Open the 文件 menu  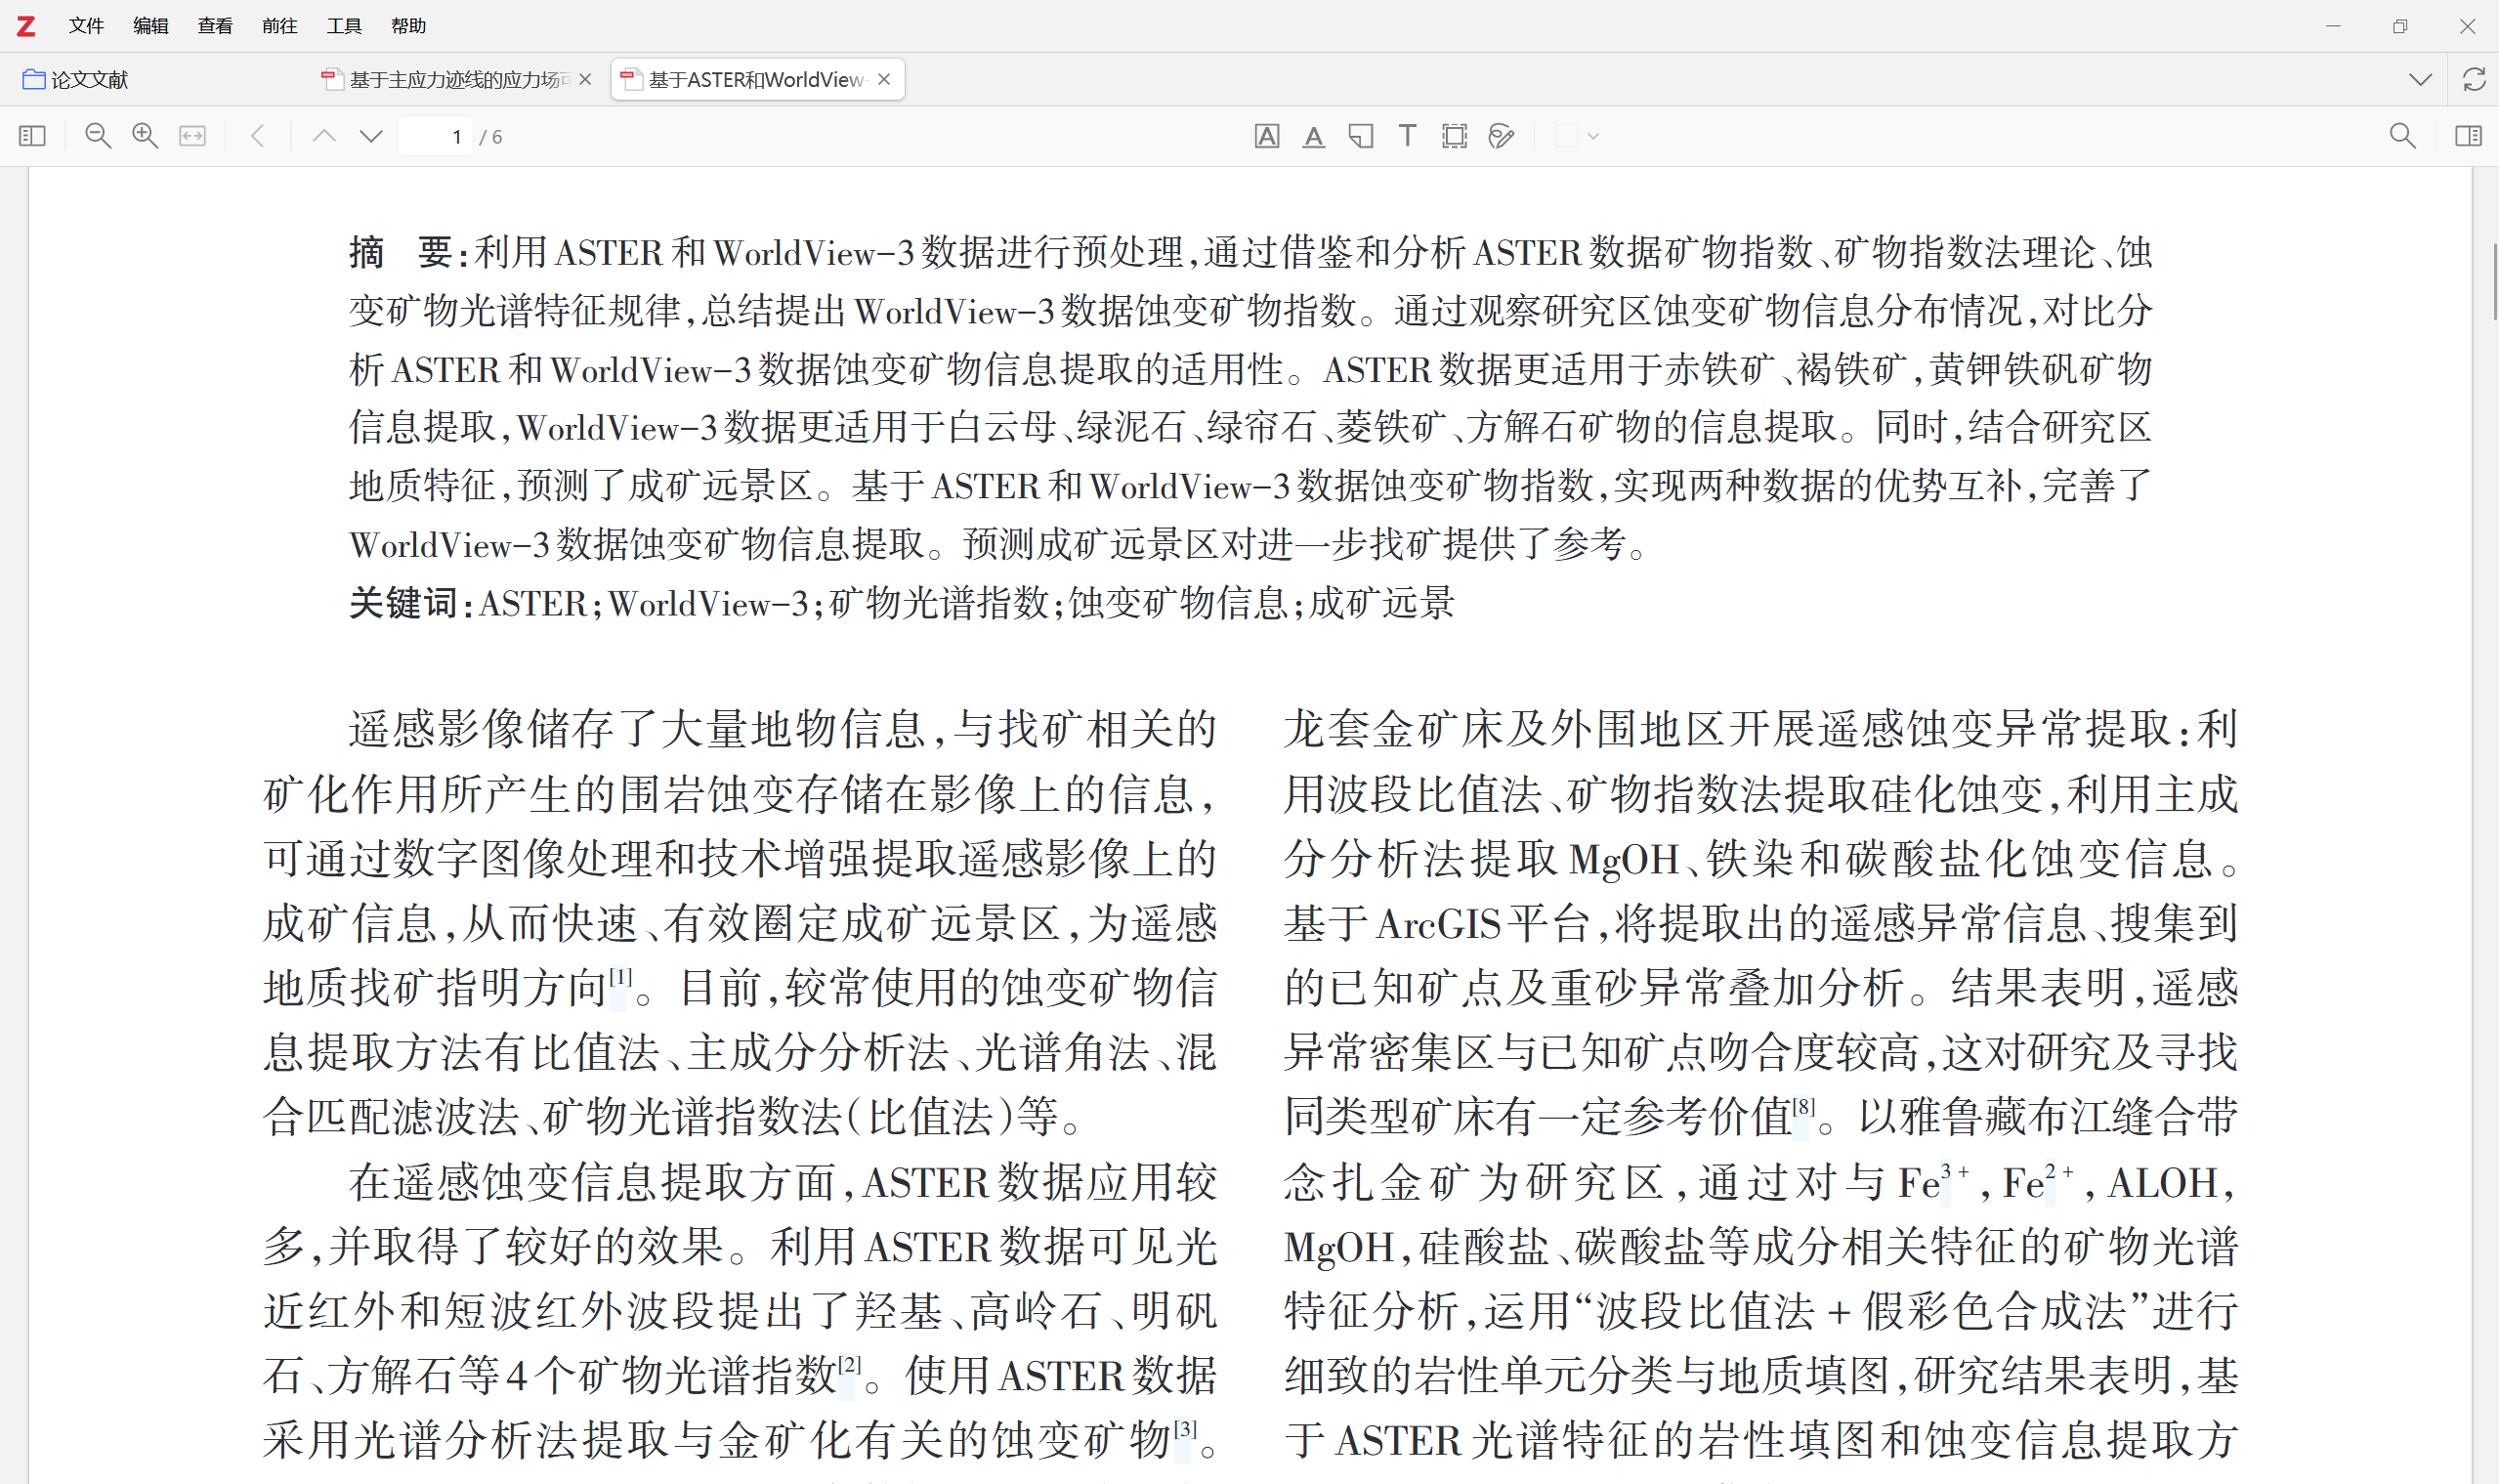[86, 26]
